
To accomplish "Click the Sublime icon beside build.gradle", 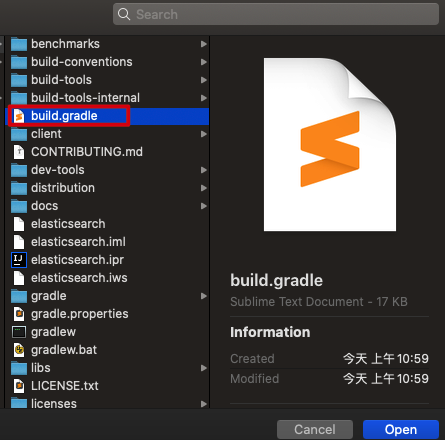I will coord(19,116).
